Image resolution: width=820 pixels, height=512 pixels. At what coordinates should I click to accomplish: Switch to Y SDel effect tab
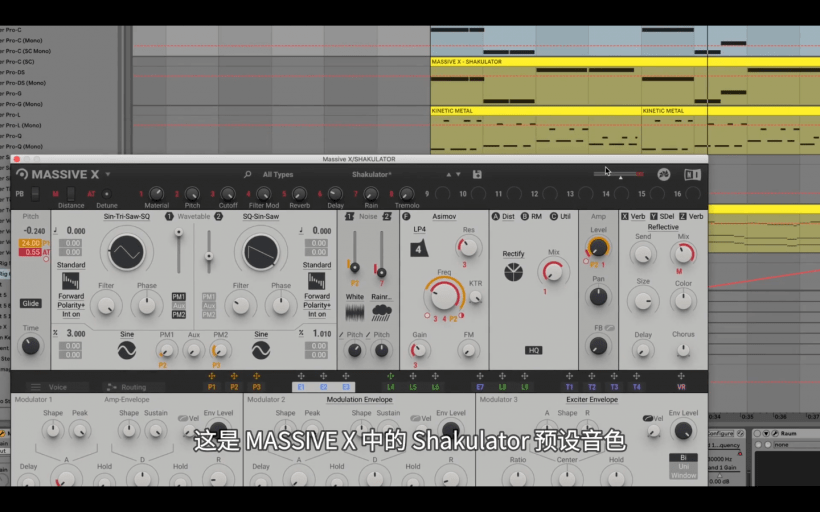pyautogui.click(x=662, y=217)
